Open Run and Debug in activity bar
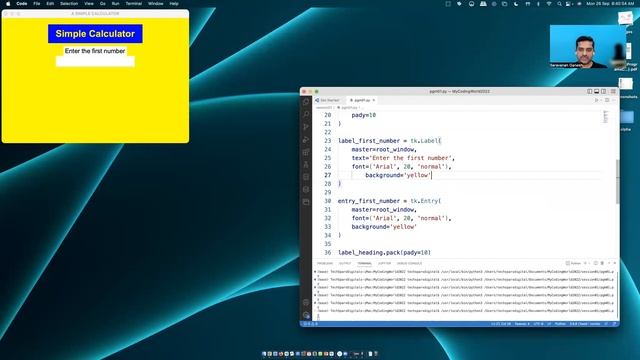 (306, 140)
